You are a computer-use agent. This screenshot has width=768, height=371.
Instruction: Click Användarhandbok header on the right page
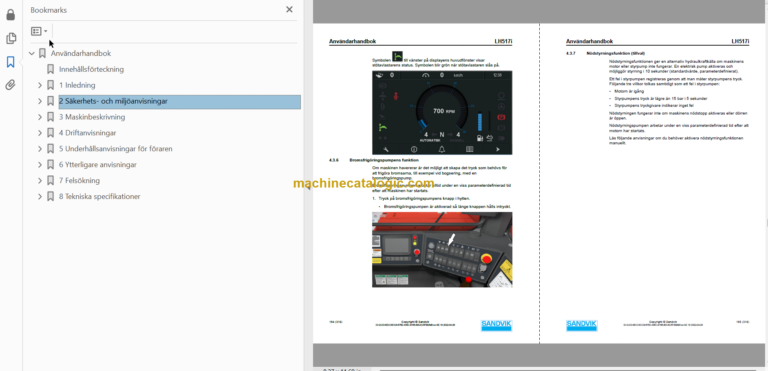pyautogui.click(x=590, y=42)
